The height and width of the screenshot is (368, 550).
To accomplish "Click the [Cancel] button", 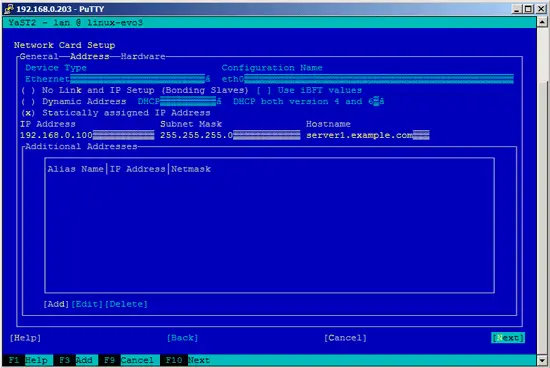I will tap(345, 338).
